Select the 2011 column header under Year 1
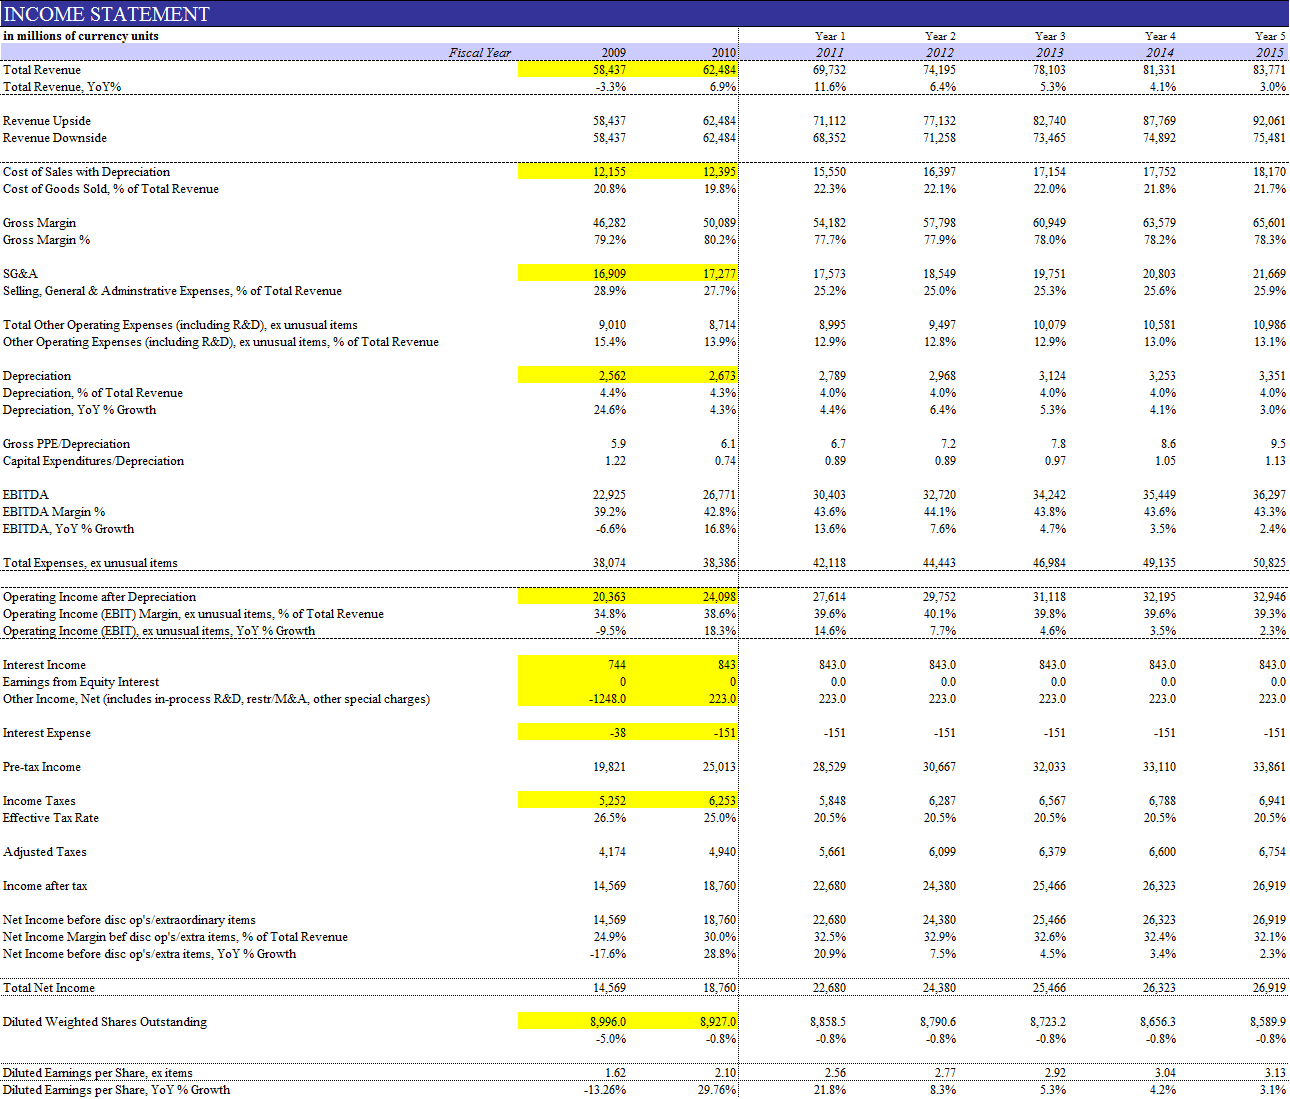Viewport: 1290px width, 1099px height. [829, 53]
